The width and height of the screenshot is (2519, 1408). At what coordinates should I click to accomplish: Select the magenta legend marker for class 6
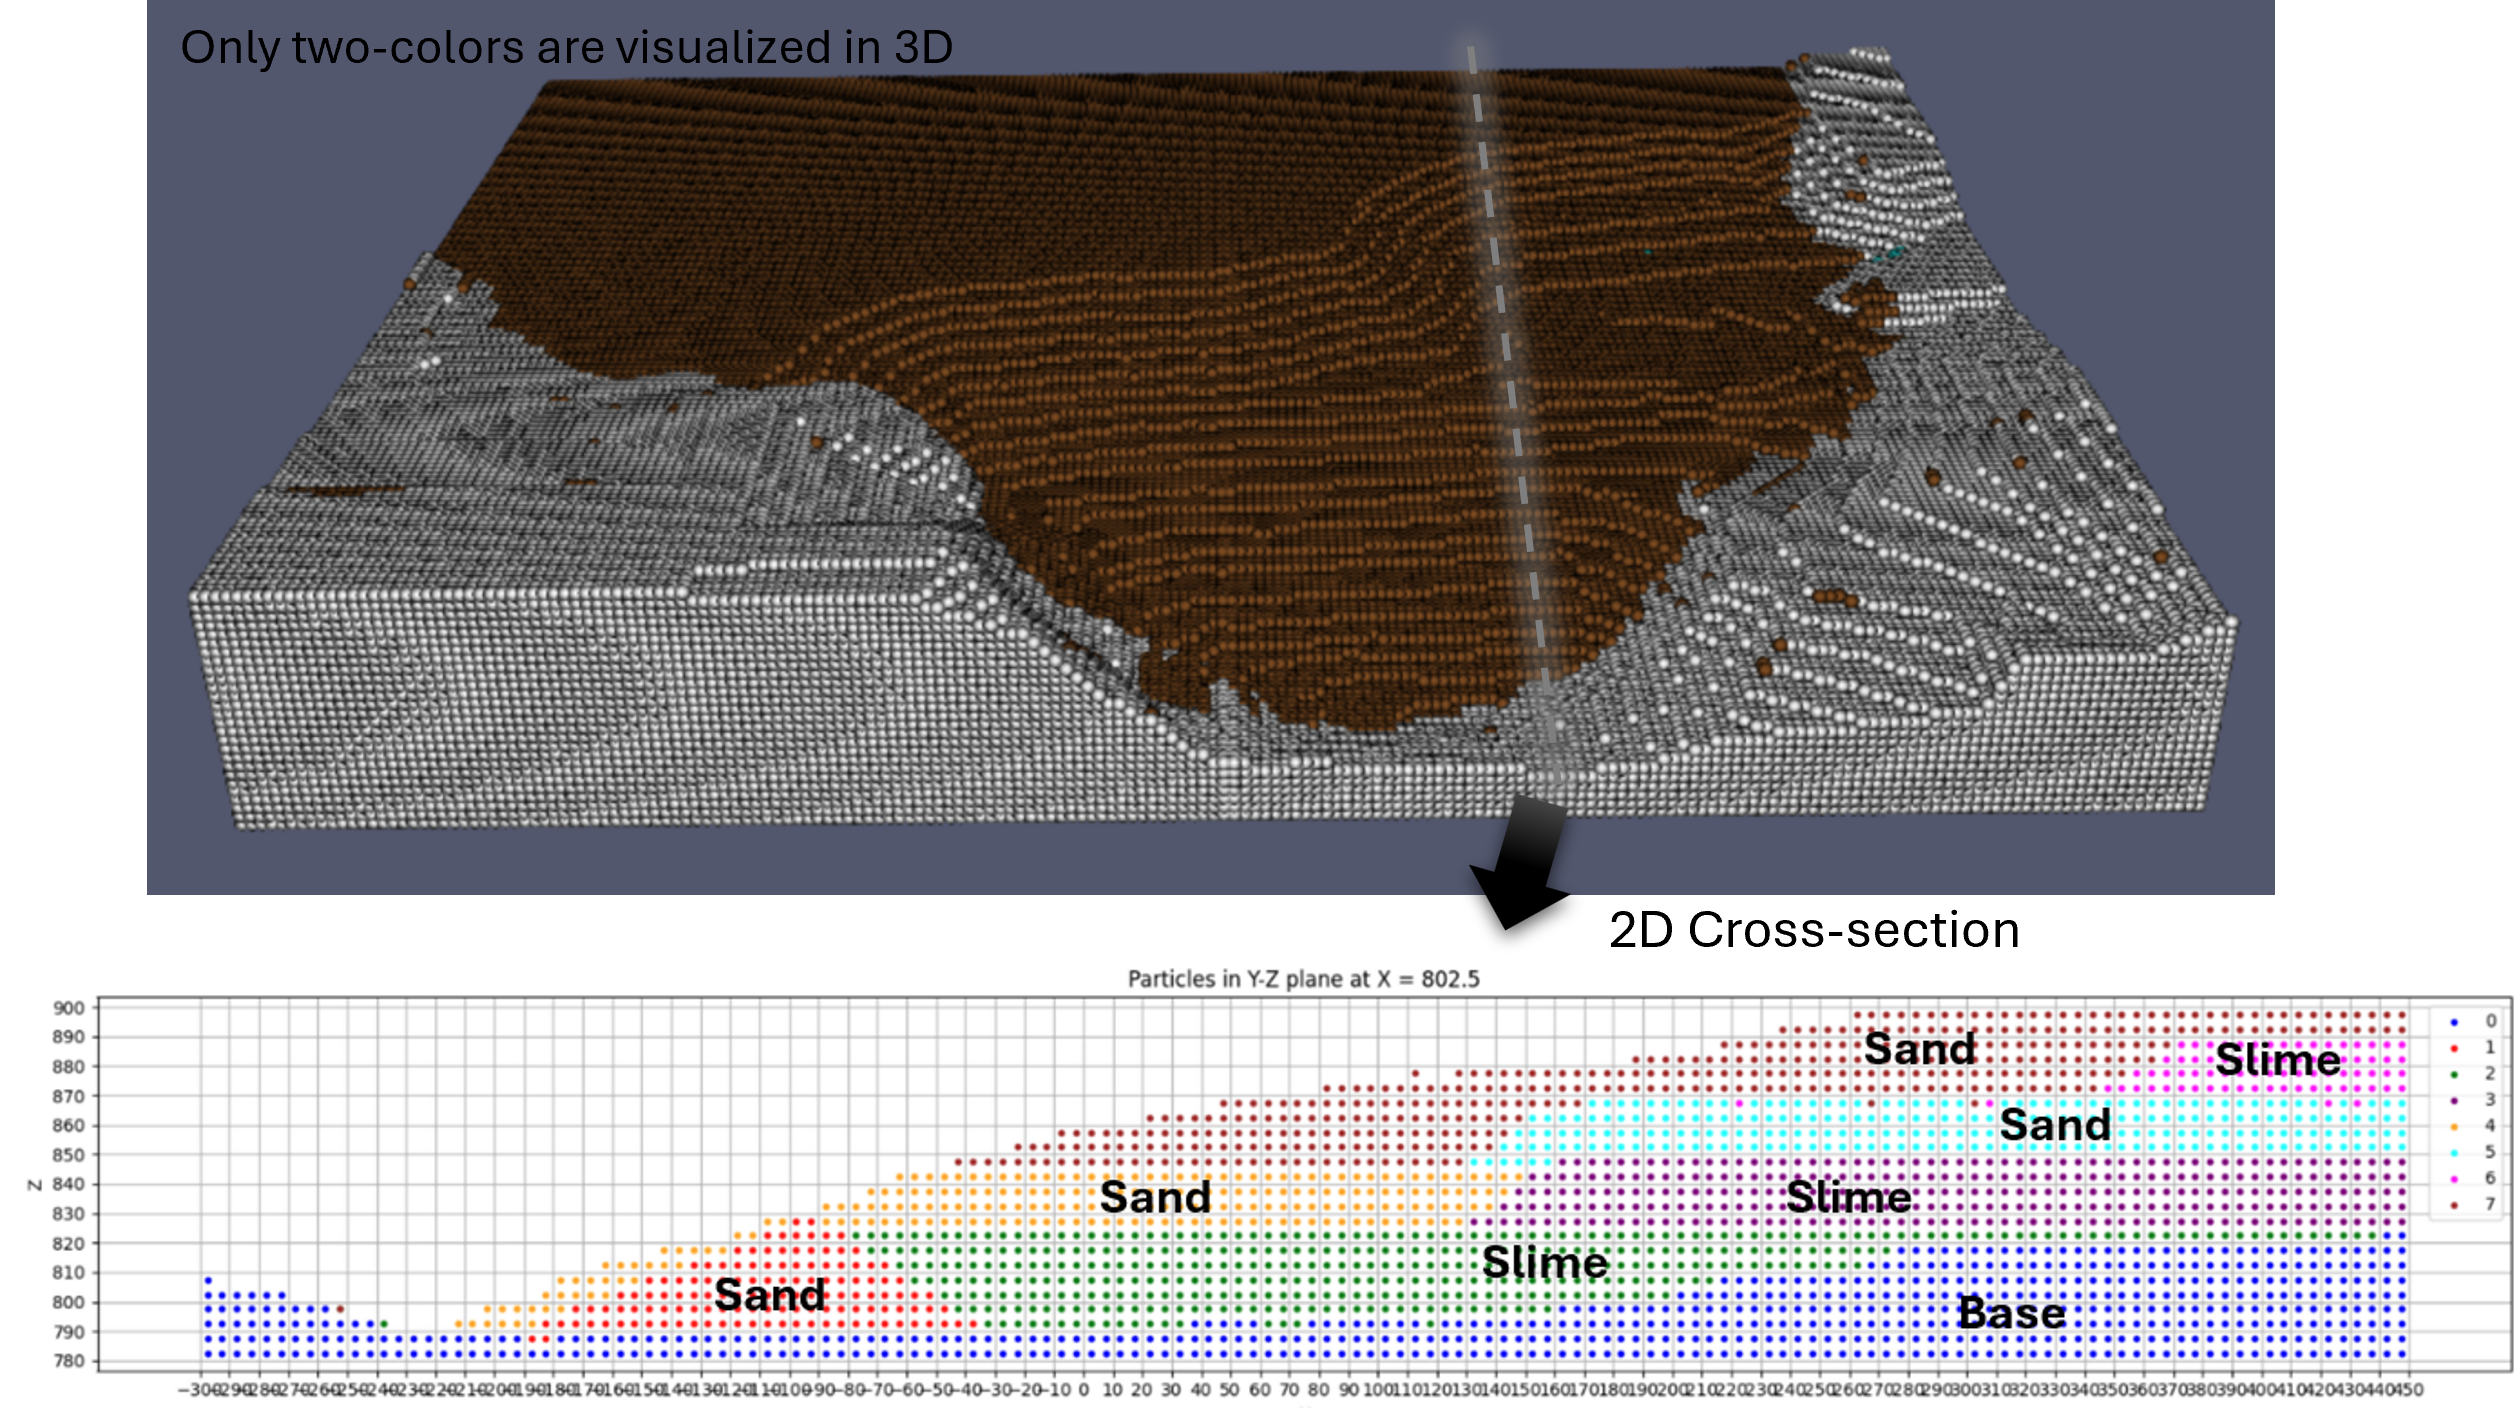click(x=2454, y=1179)
